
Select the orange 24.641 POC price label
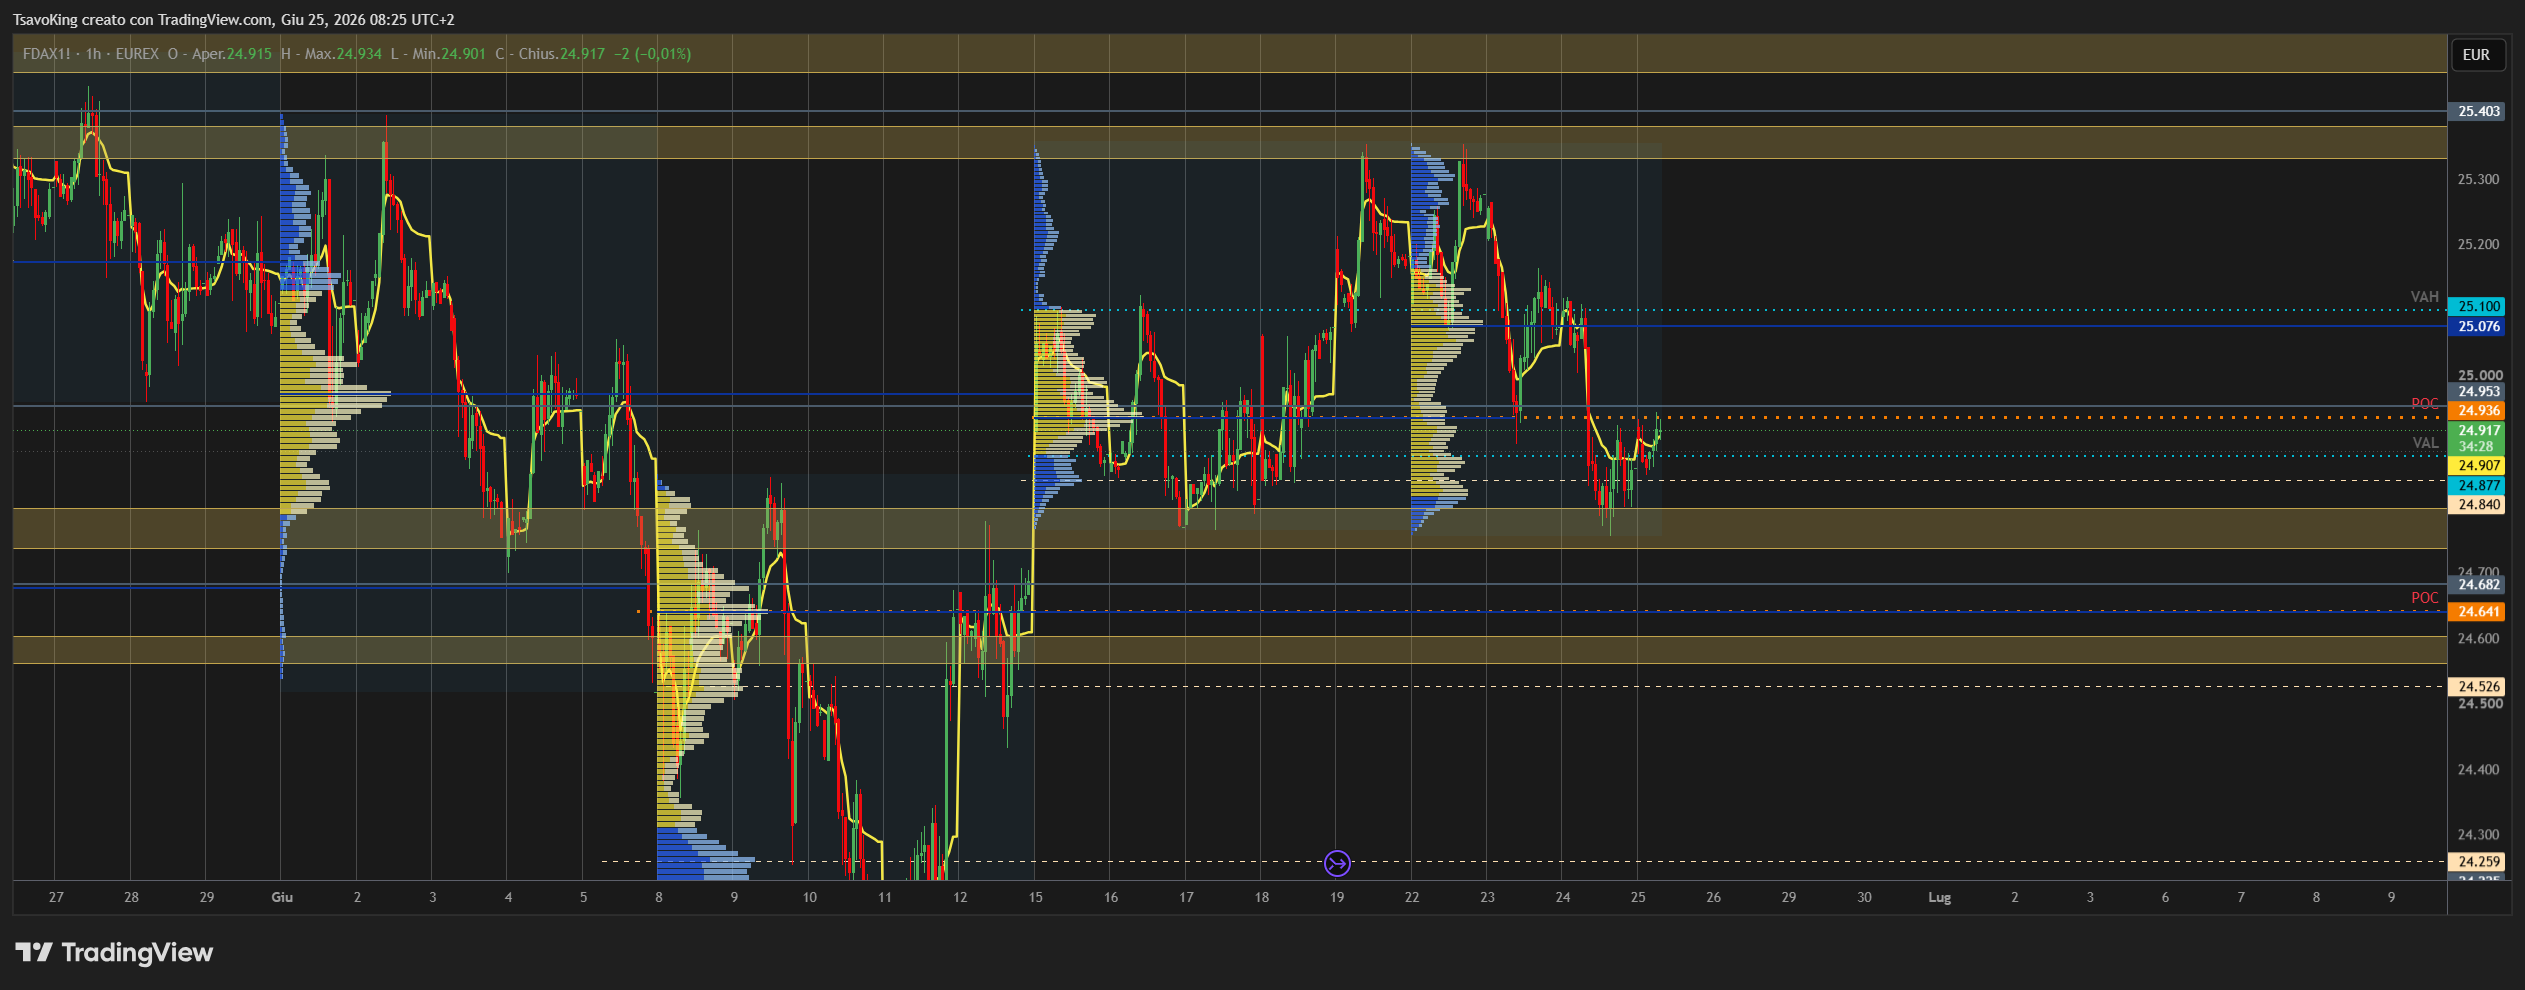point(2477,612)
